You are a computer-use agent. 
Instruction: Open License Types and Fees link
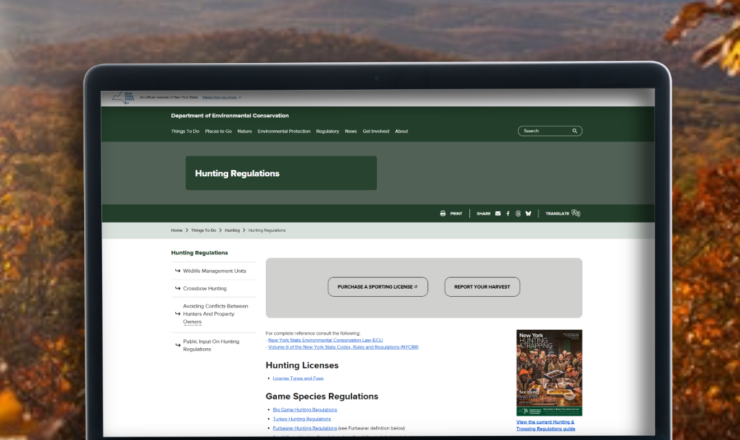(298, 378)
